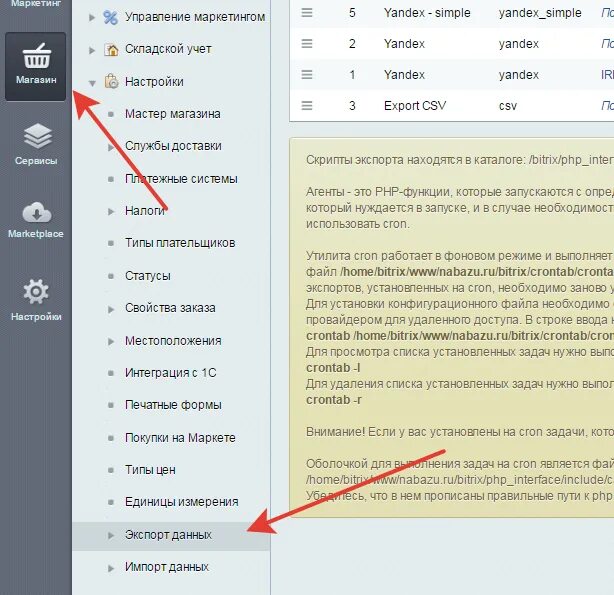Viewport: 614px width, 595px height.
Task: Open Печатные формы menu item
Action: click(173, 405)
